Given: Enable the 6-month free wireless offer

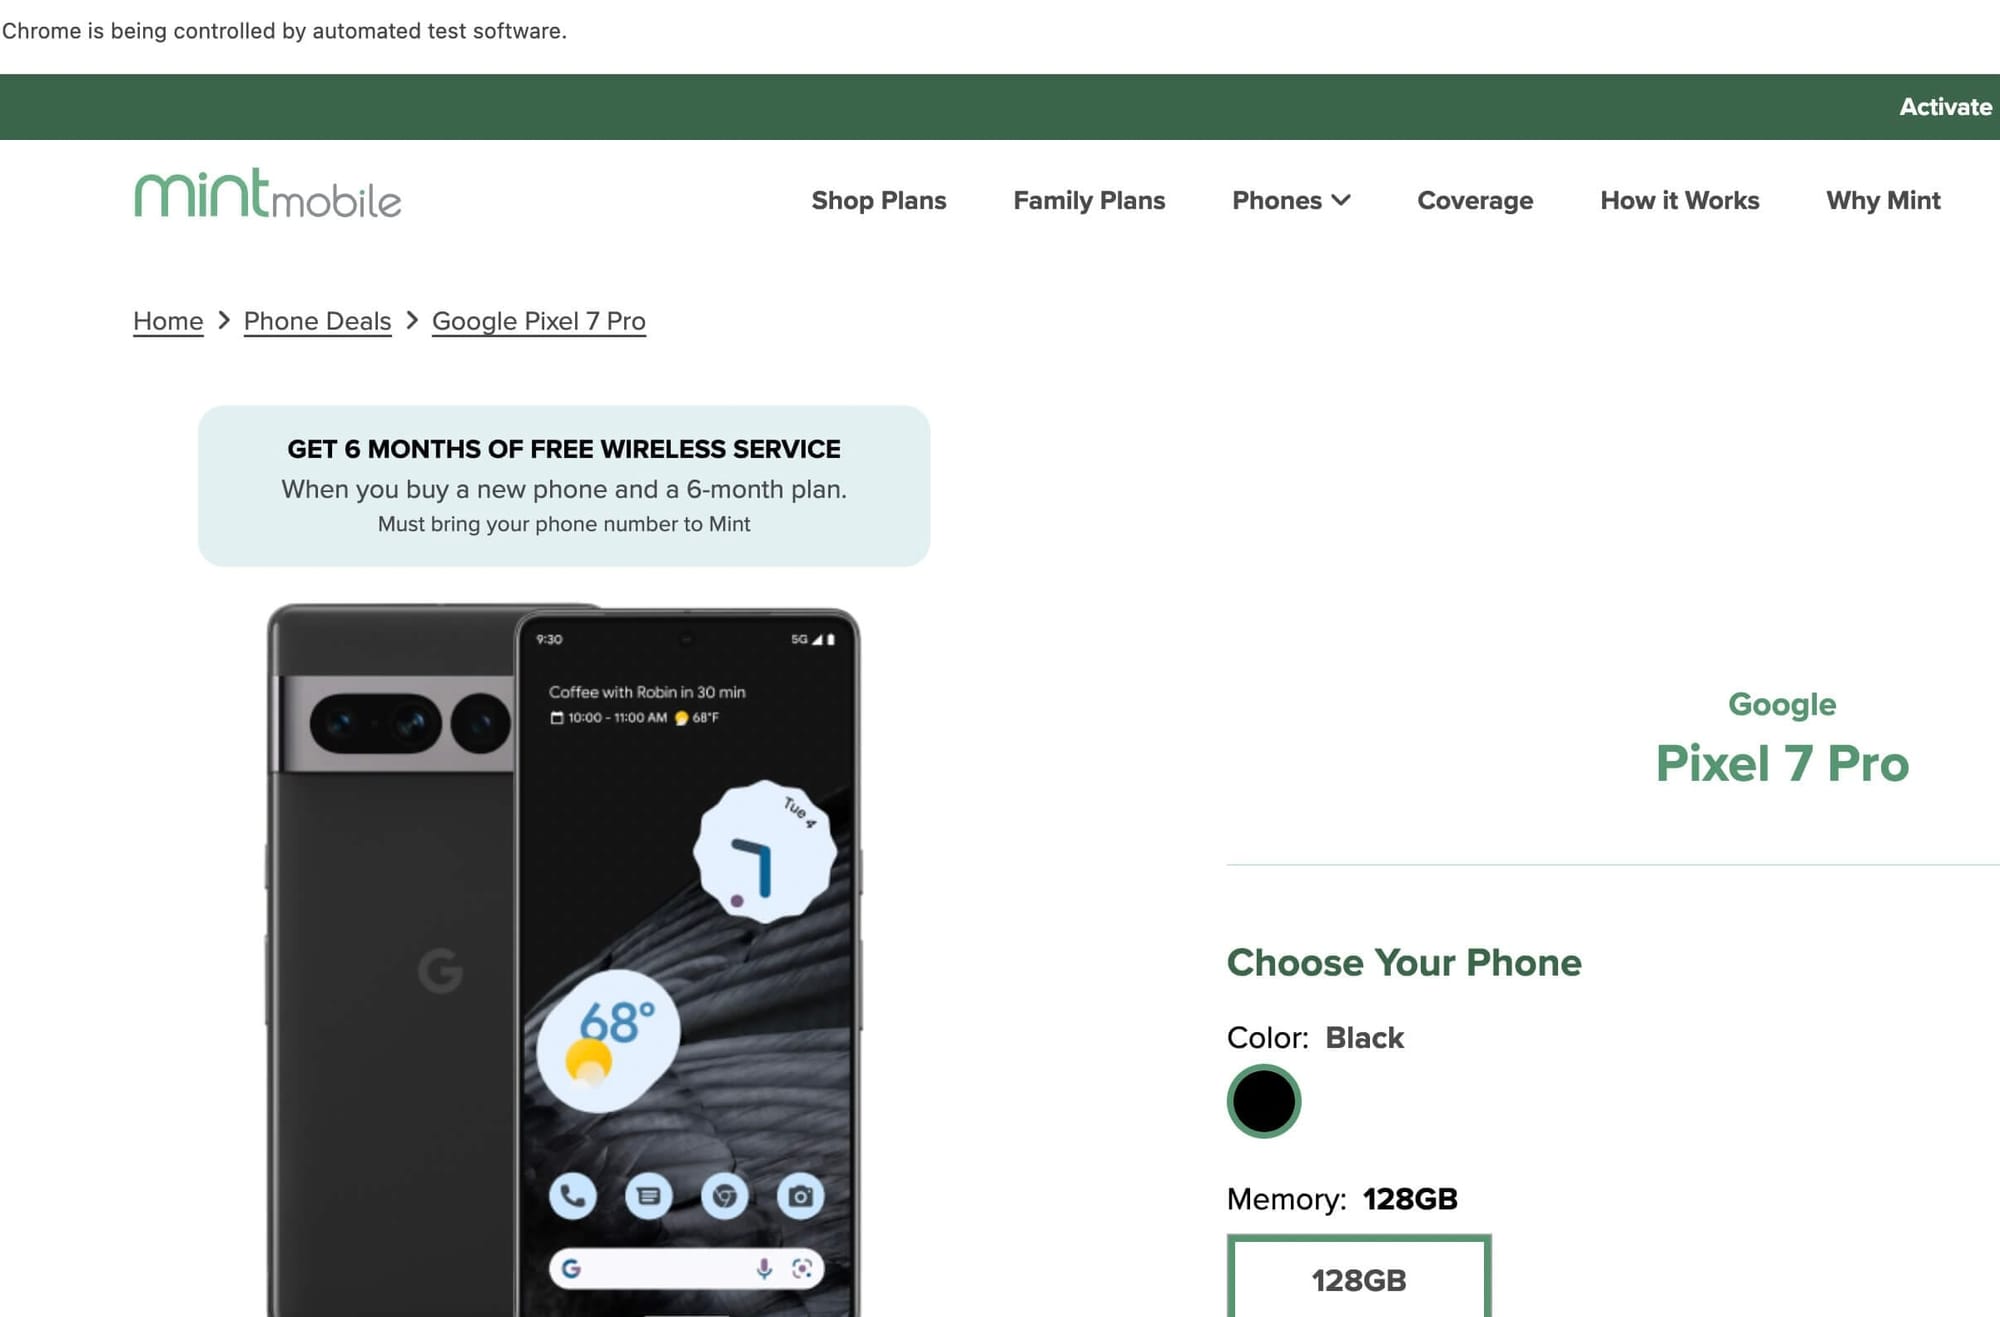Looking at the screenshot, I should coord(563,485).
